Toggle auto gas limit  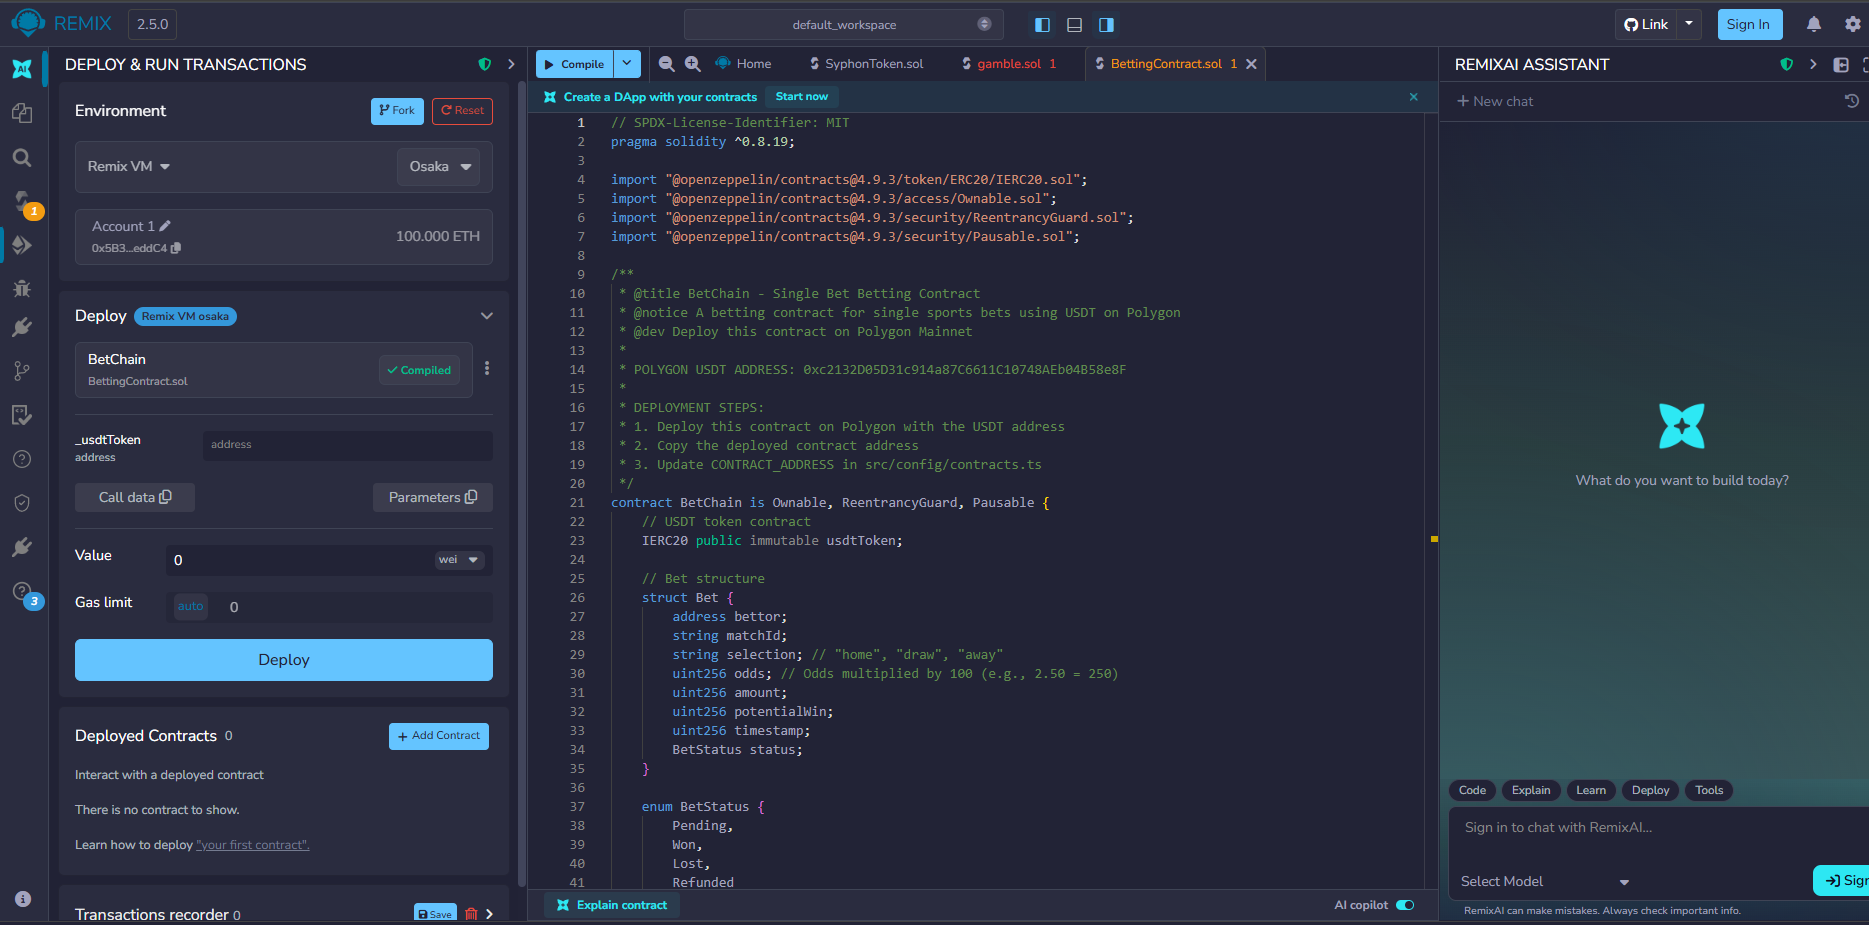click(x=190, y=606)
